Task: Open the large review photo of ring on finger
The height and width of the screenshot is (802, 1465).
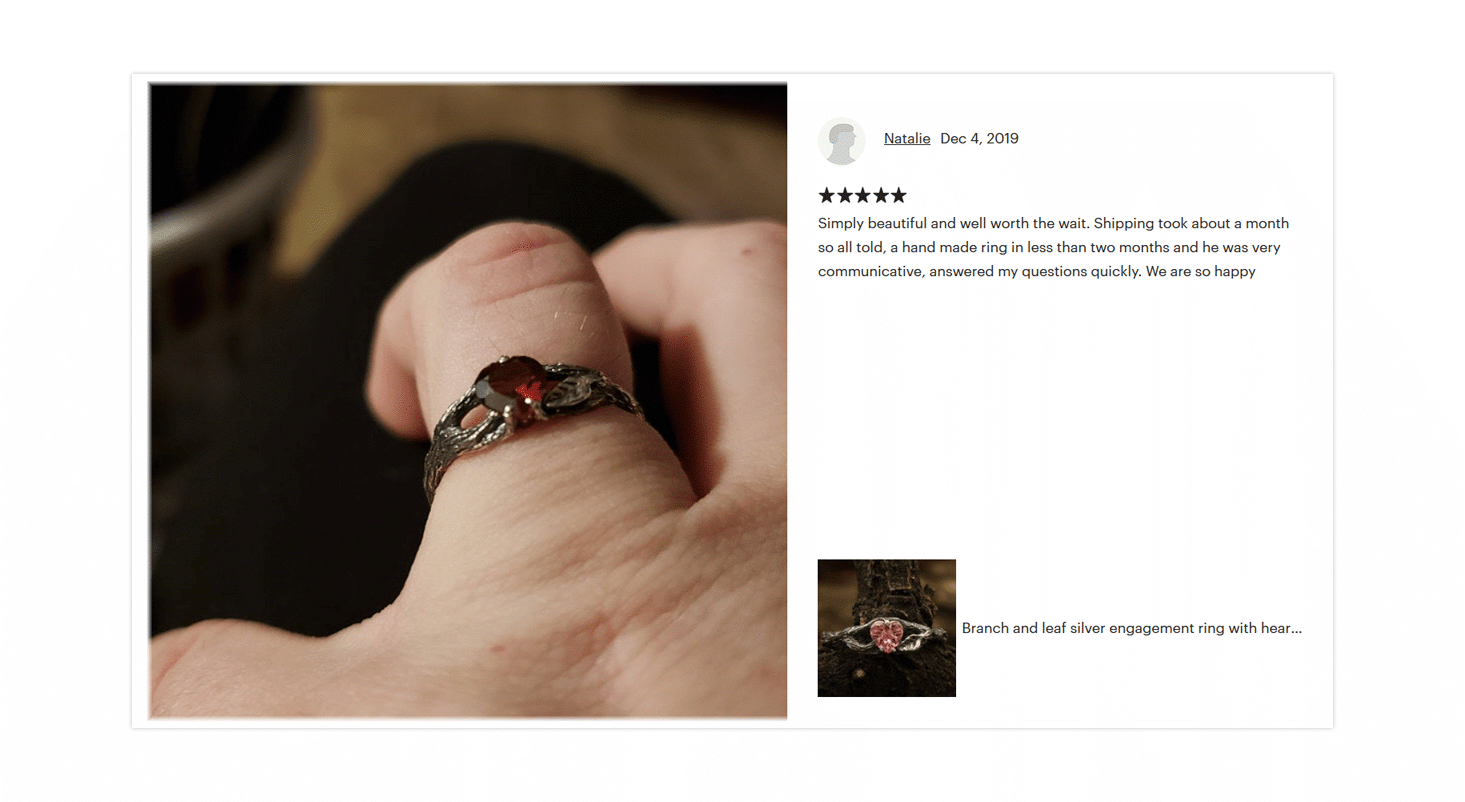Action: [468, 401]
